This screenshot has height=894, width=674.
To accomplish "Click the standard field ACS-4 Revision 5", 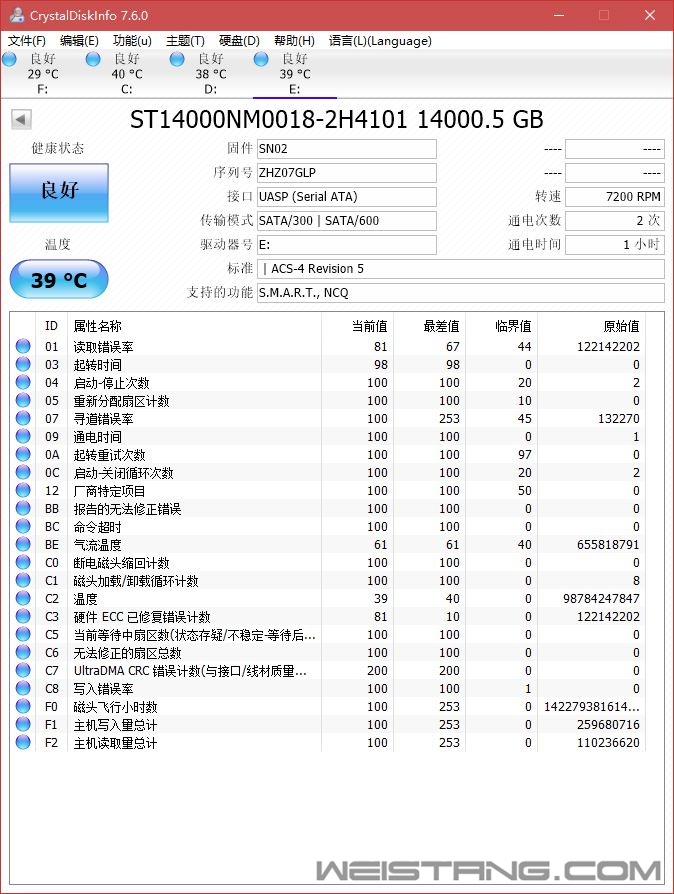I will point(461,269).
